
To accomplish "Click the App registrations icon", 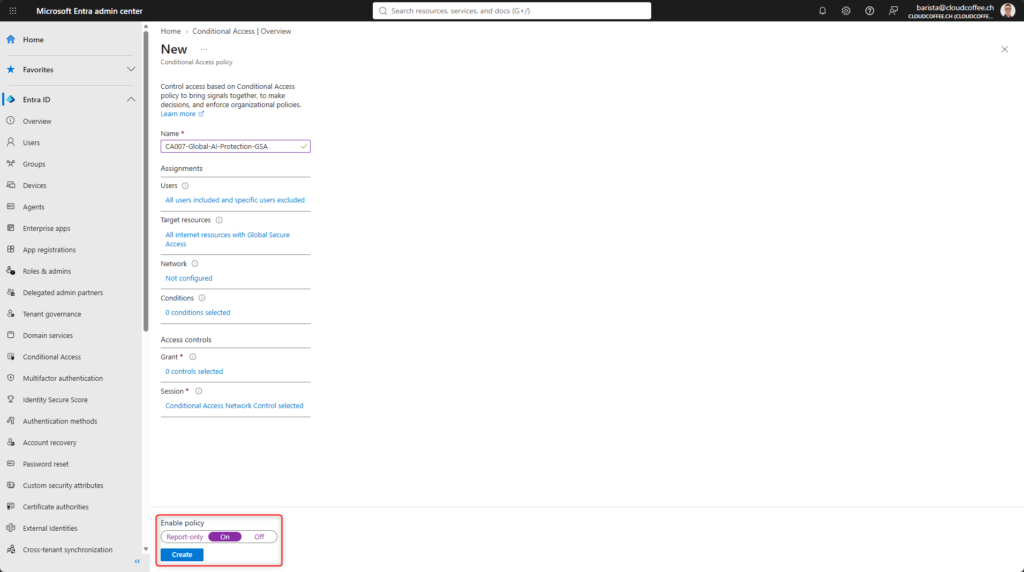I will tap(10, 249).
